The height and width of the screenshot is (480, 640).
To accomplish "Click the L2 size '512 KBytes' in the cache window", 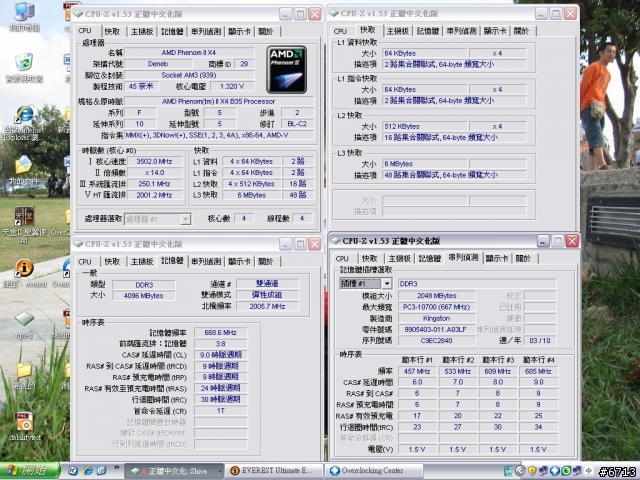I will [x=424, y=127].
